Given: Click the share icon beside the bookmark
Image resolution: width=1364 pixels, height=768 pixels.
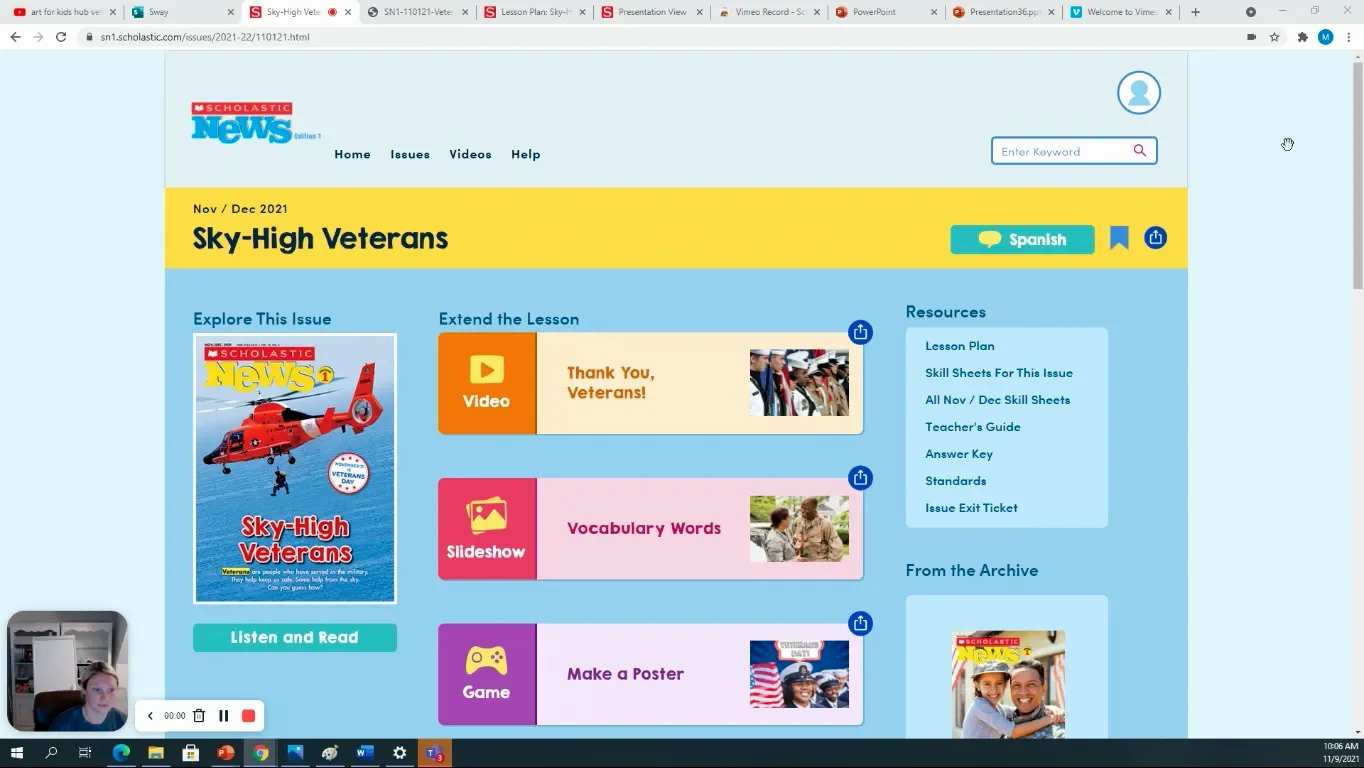Looking at the screenshot, I should [1155, 238].
